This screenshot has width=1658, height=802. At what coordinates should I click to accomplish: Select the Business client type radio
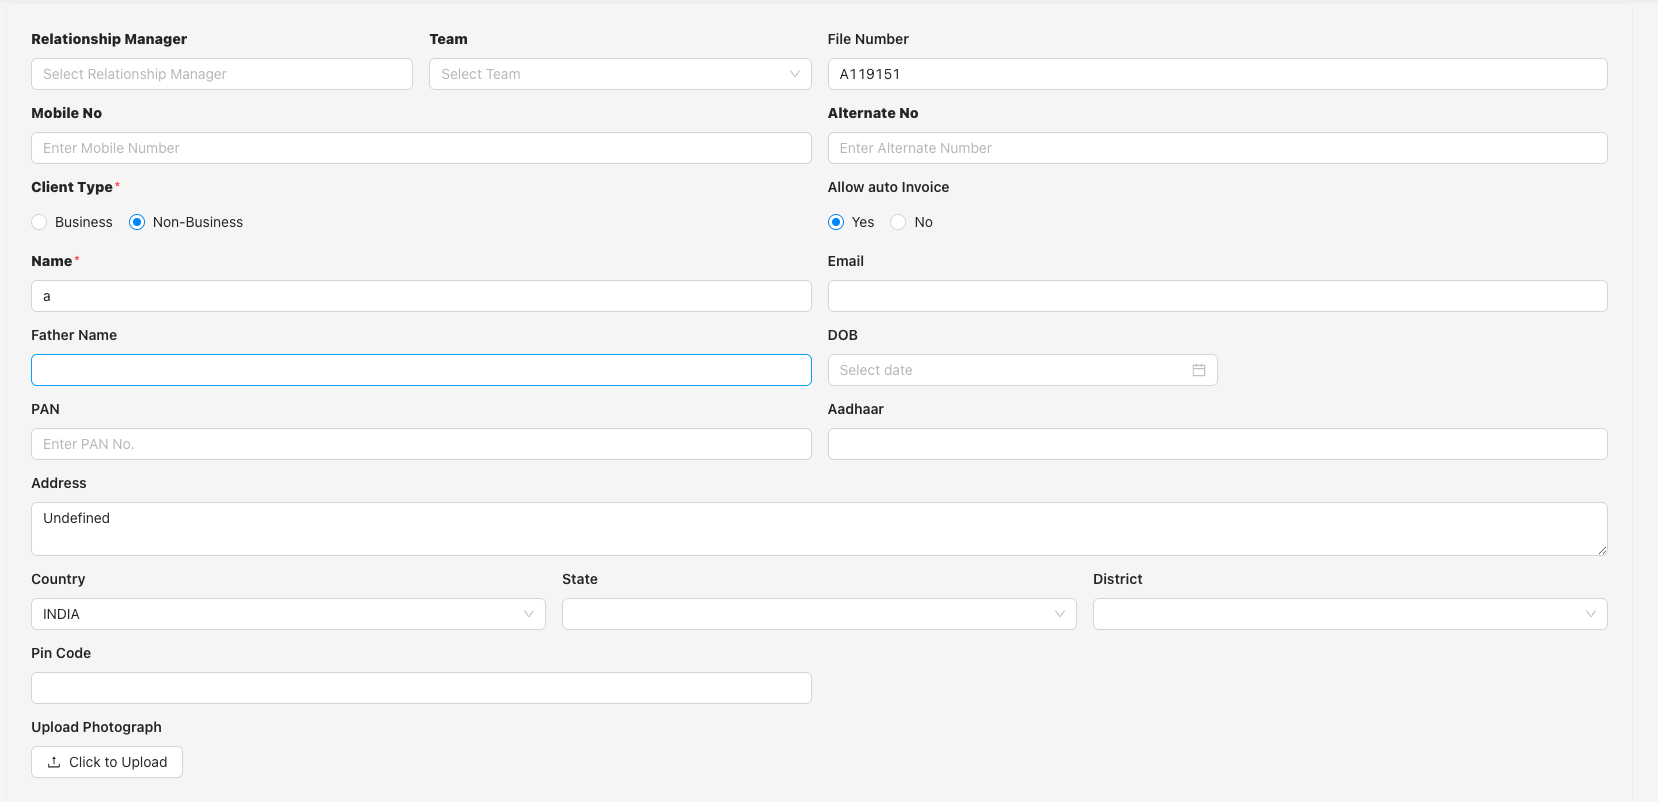pyautogui.click(x=39, y=222)
